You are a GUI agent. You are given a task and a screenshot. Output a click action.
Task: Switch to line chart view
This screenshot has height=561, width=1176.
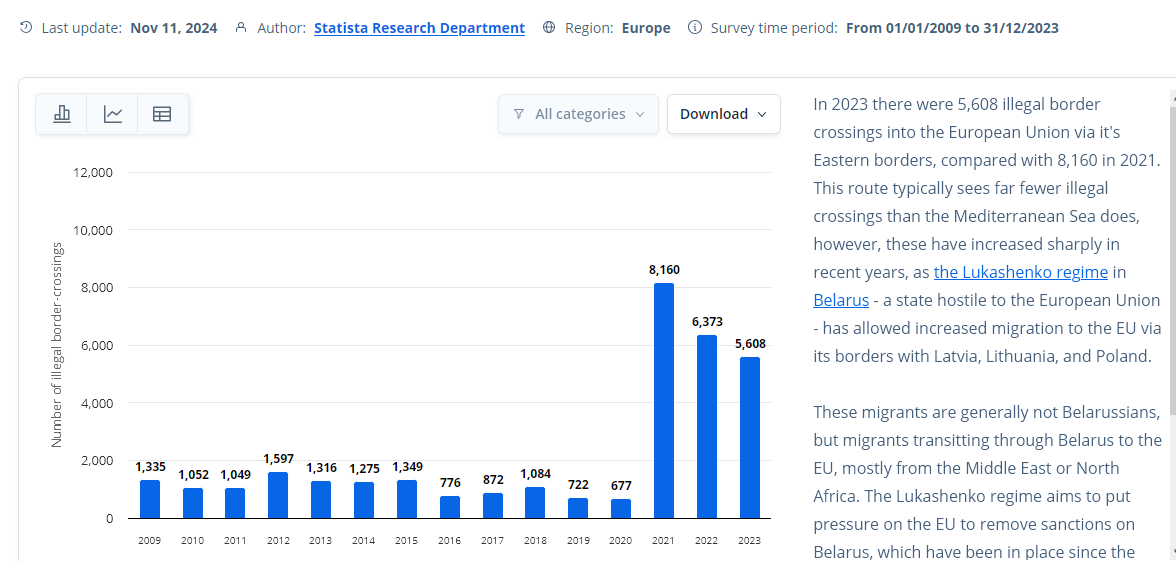112,114
